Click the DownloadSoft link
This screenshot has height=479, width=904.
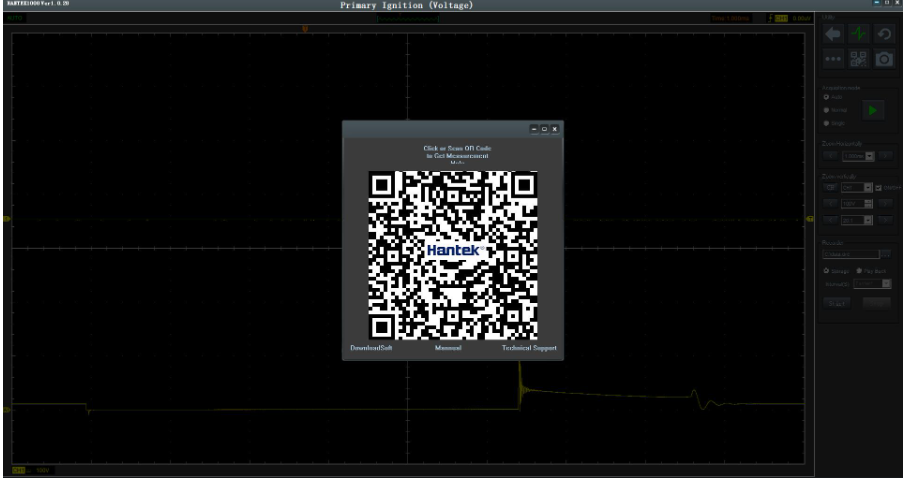[x=371, y=348]
